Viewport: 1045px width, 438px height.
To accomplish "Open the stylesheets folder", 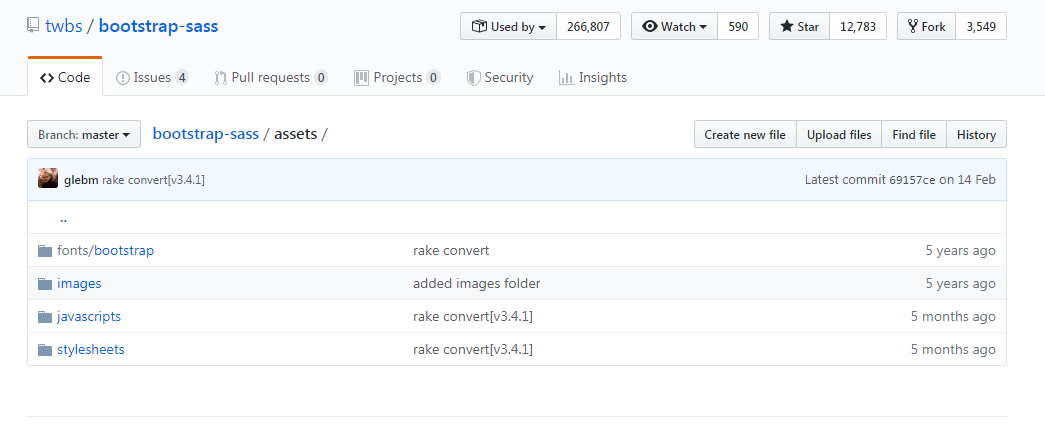I will pyautogui.click(x=91, y=349).
